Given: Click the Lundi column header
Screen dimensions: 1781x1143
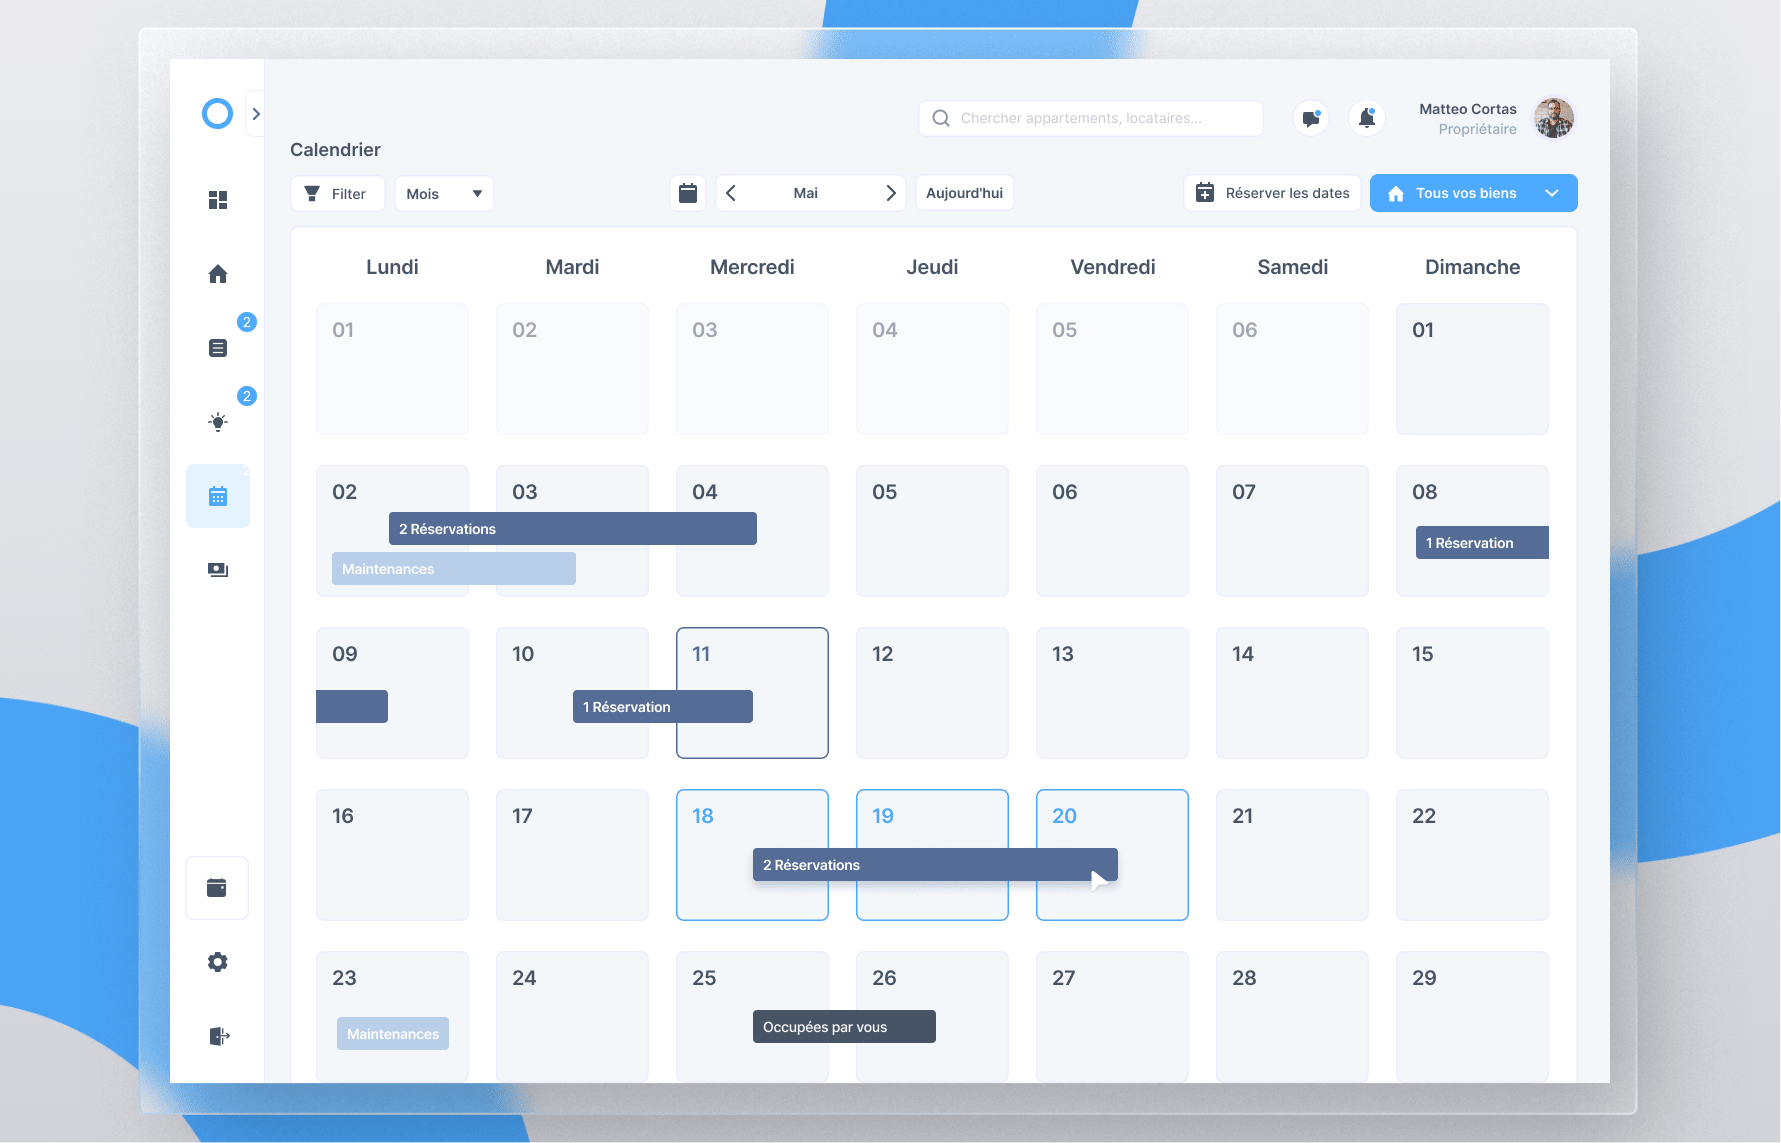Looking at the screenshot, I should (392, 267).
